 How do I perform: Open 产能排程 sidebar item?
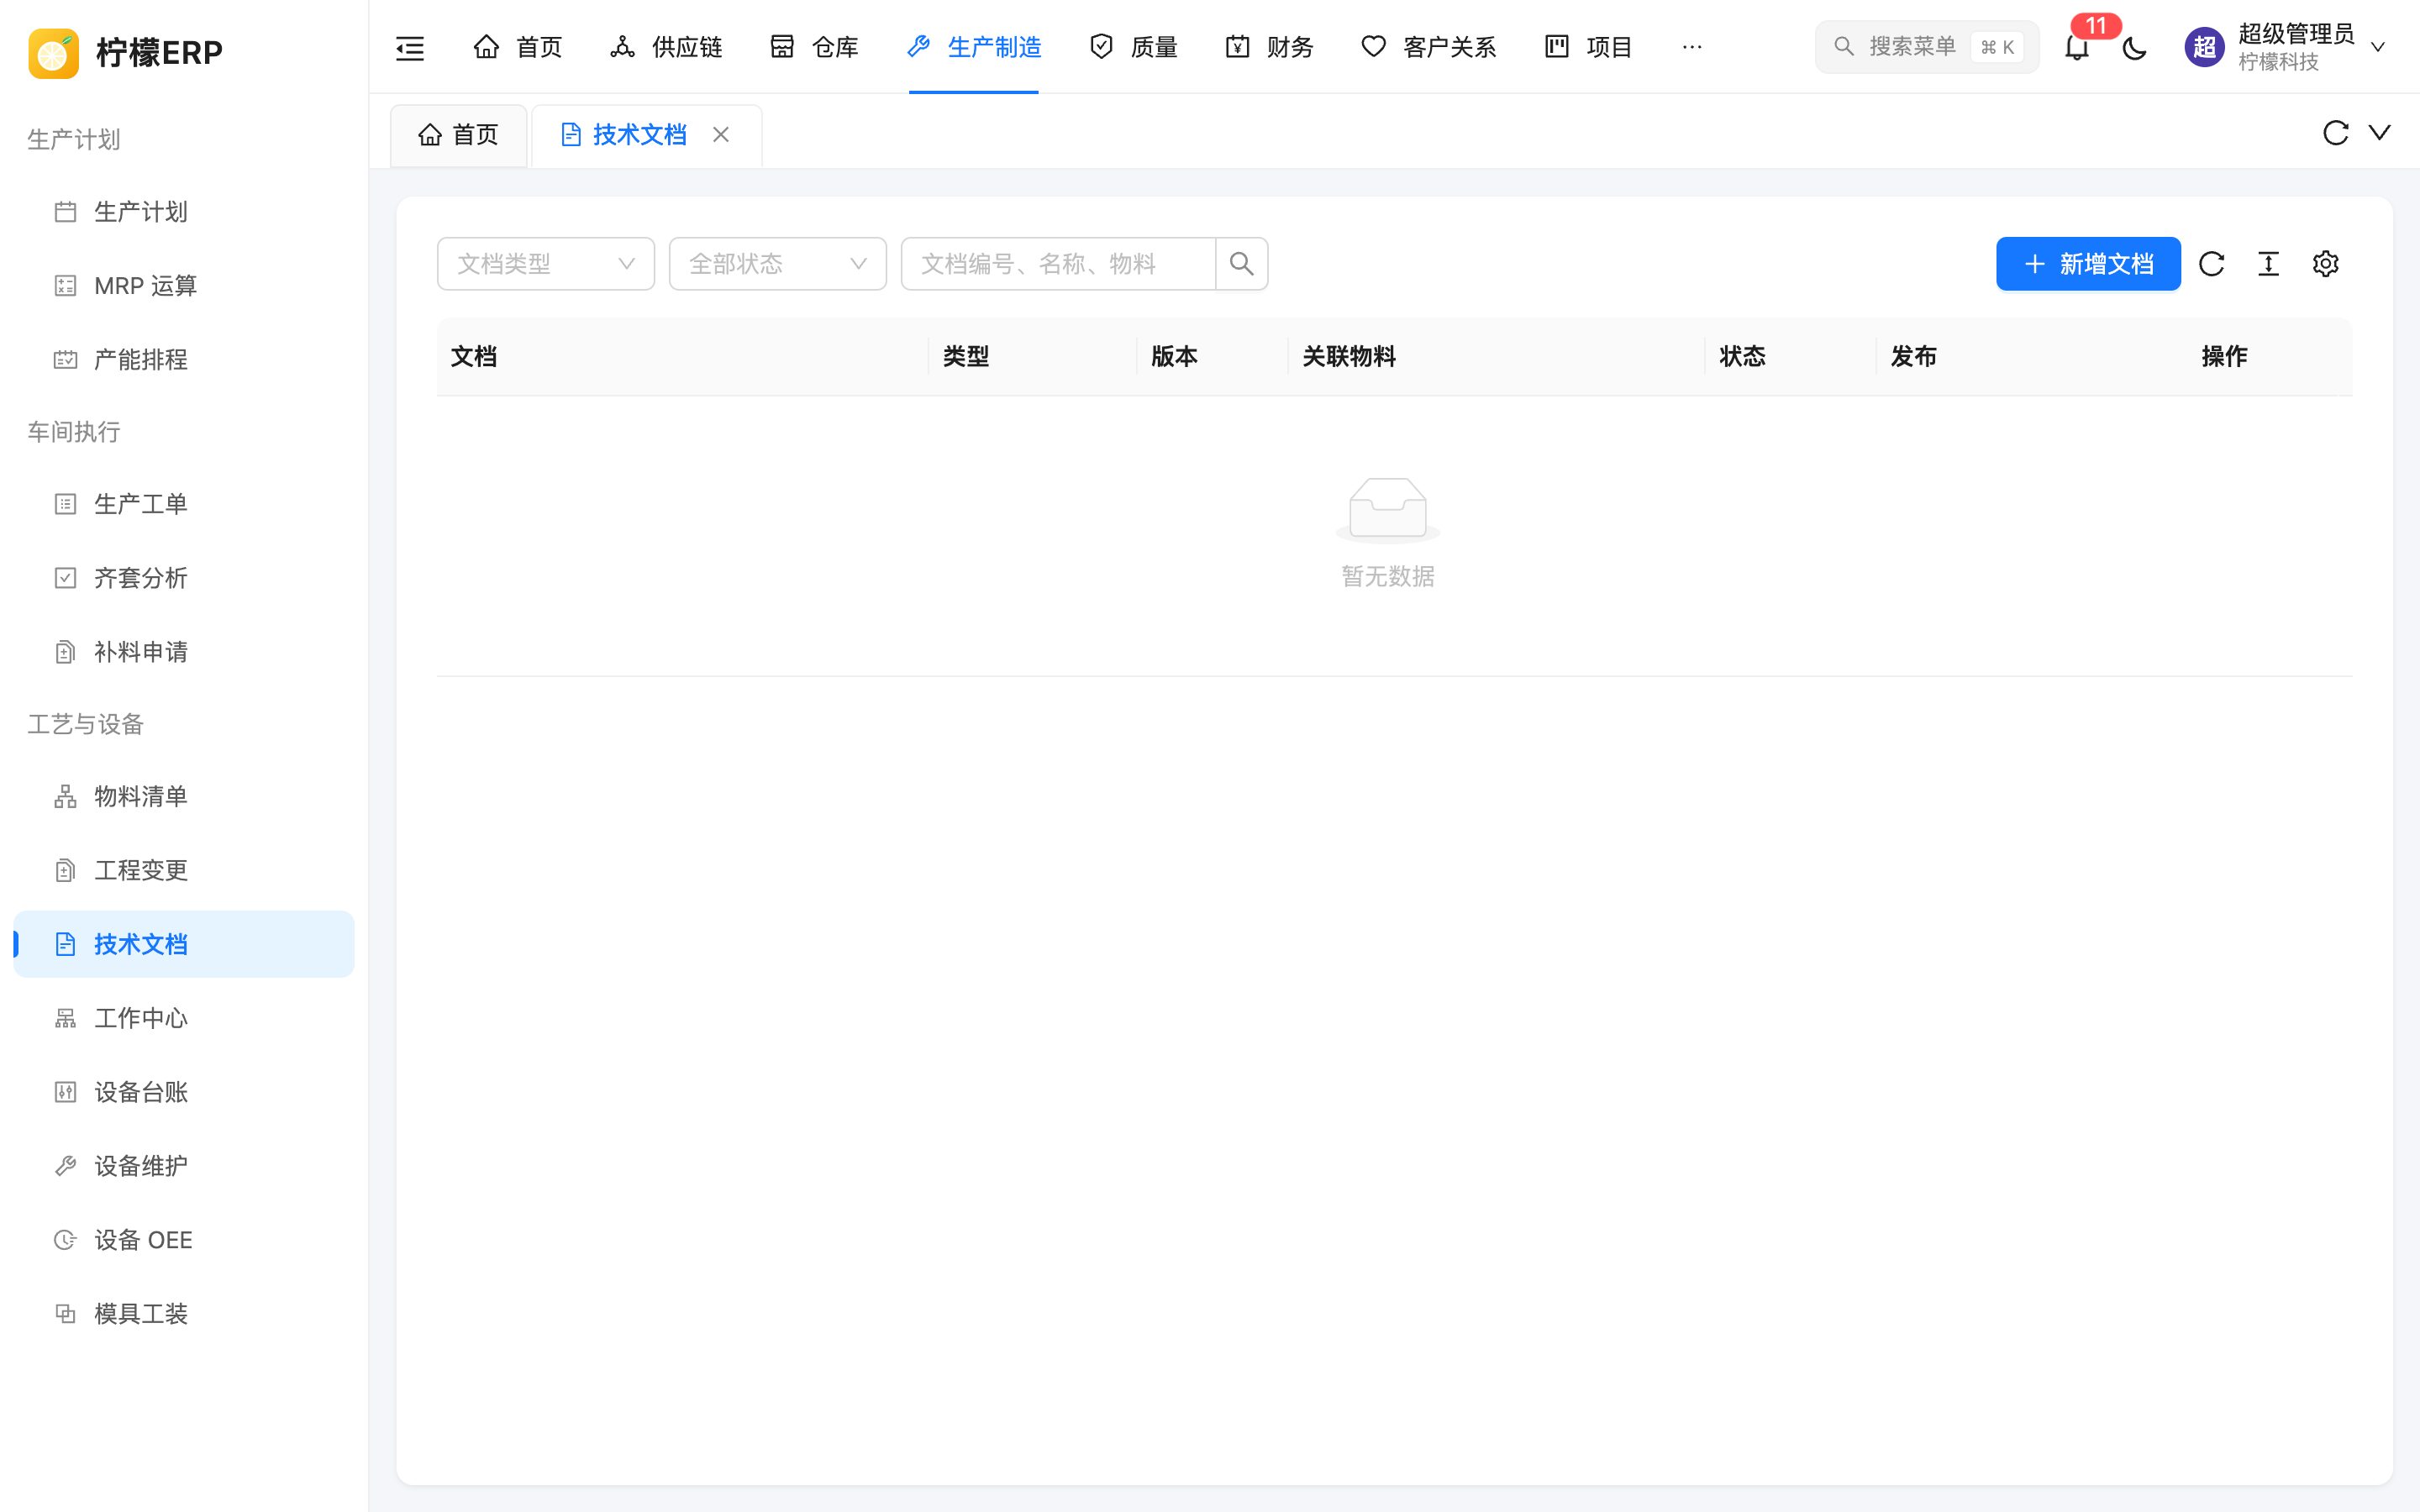[184, 360]
